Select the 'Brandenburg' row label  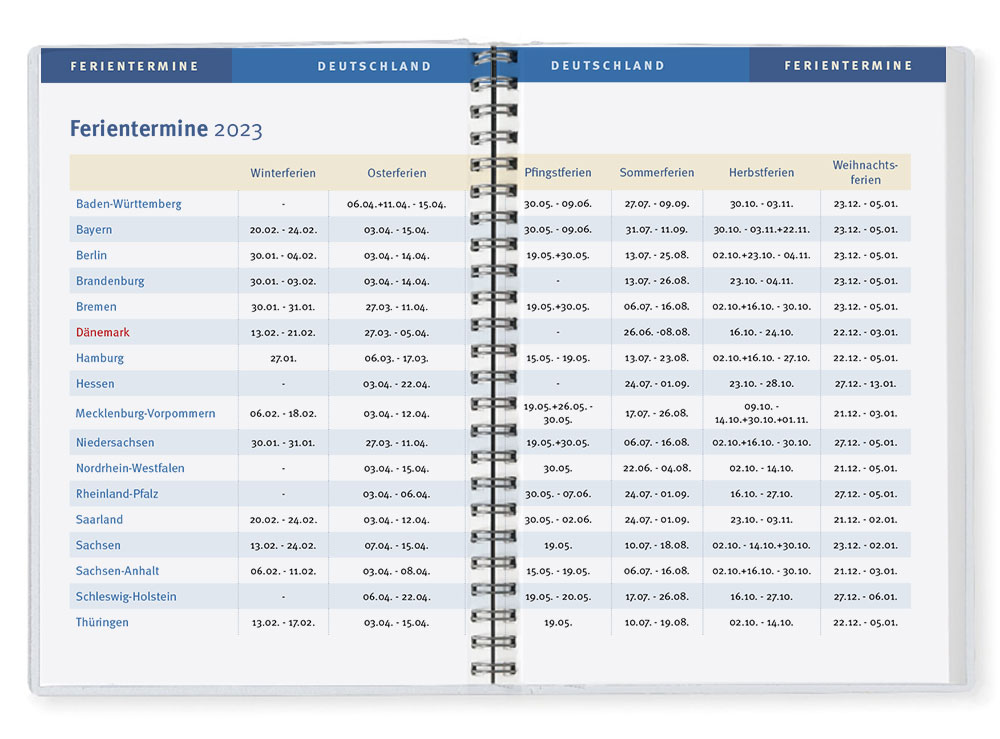(110, 281)
